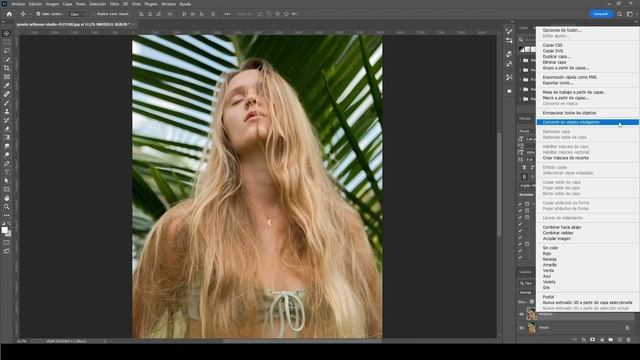The image size is (640, 360).
Task: Click the foreground color swatch
Action: pos(4,230)
